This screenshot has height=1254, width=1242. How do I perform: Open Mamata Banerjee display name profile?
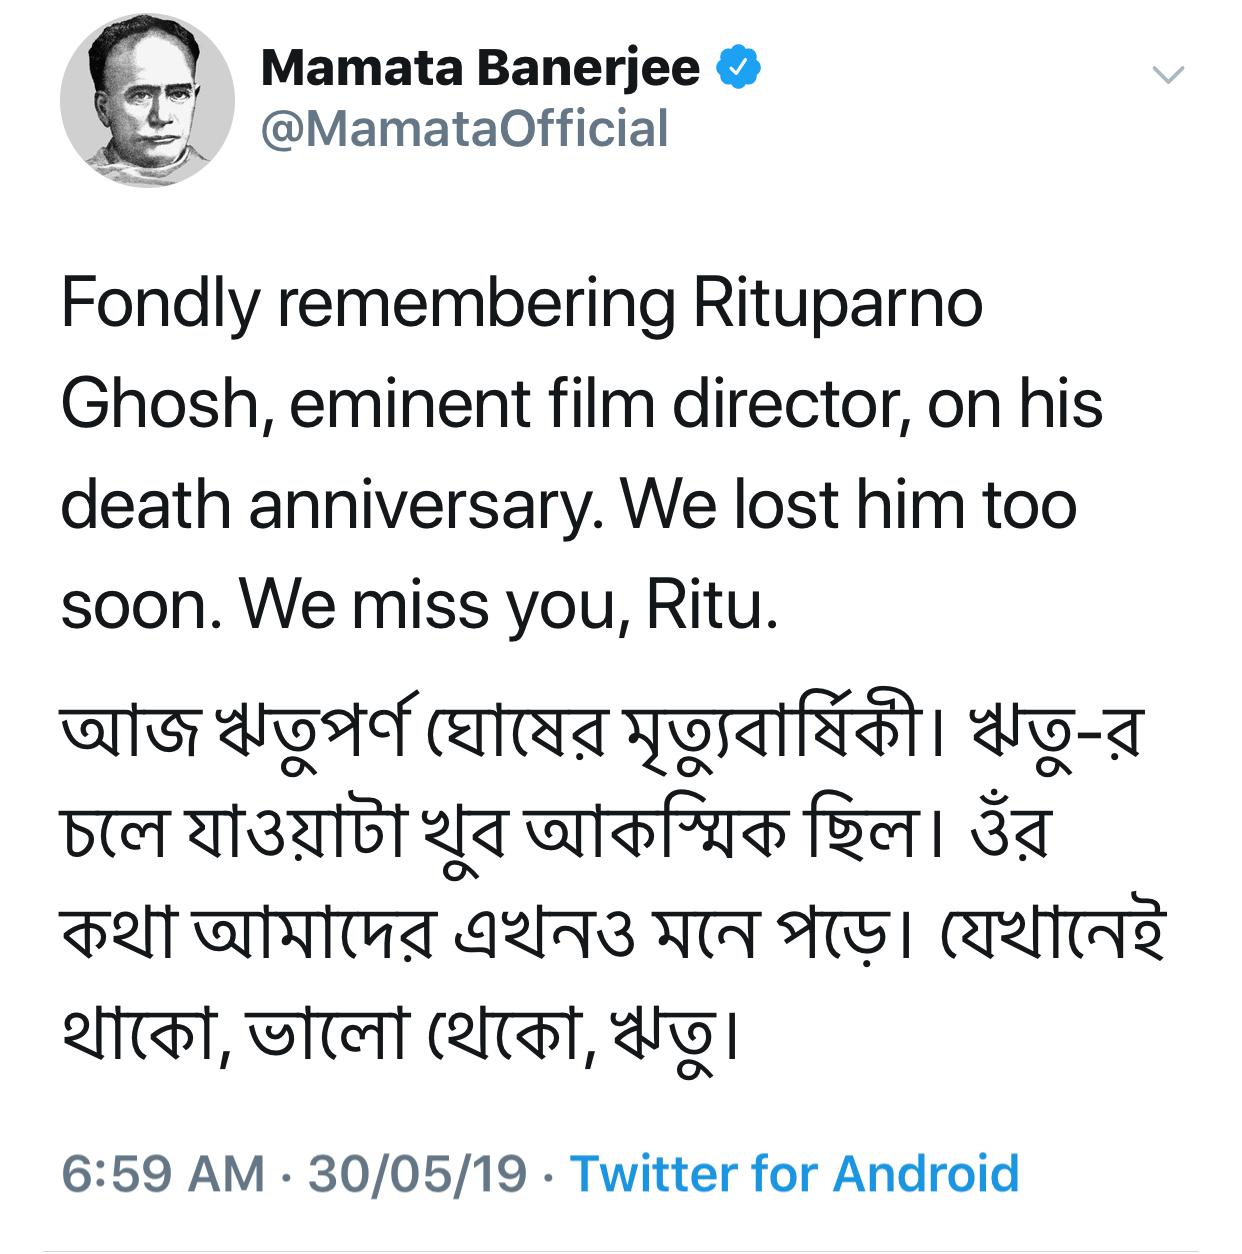pyautogui.click(x=480, y=69)
